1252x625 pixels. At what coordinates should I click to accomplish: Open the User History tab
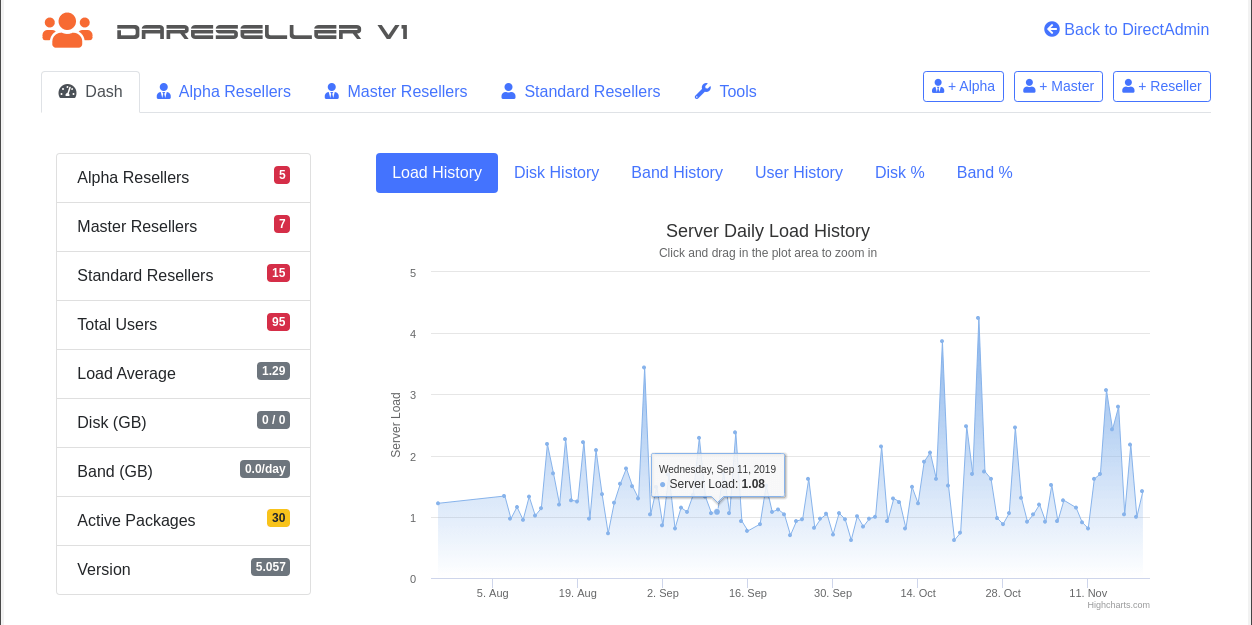[x=798, y=172]
